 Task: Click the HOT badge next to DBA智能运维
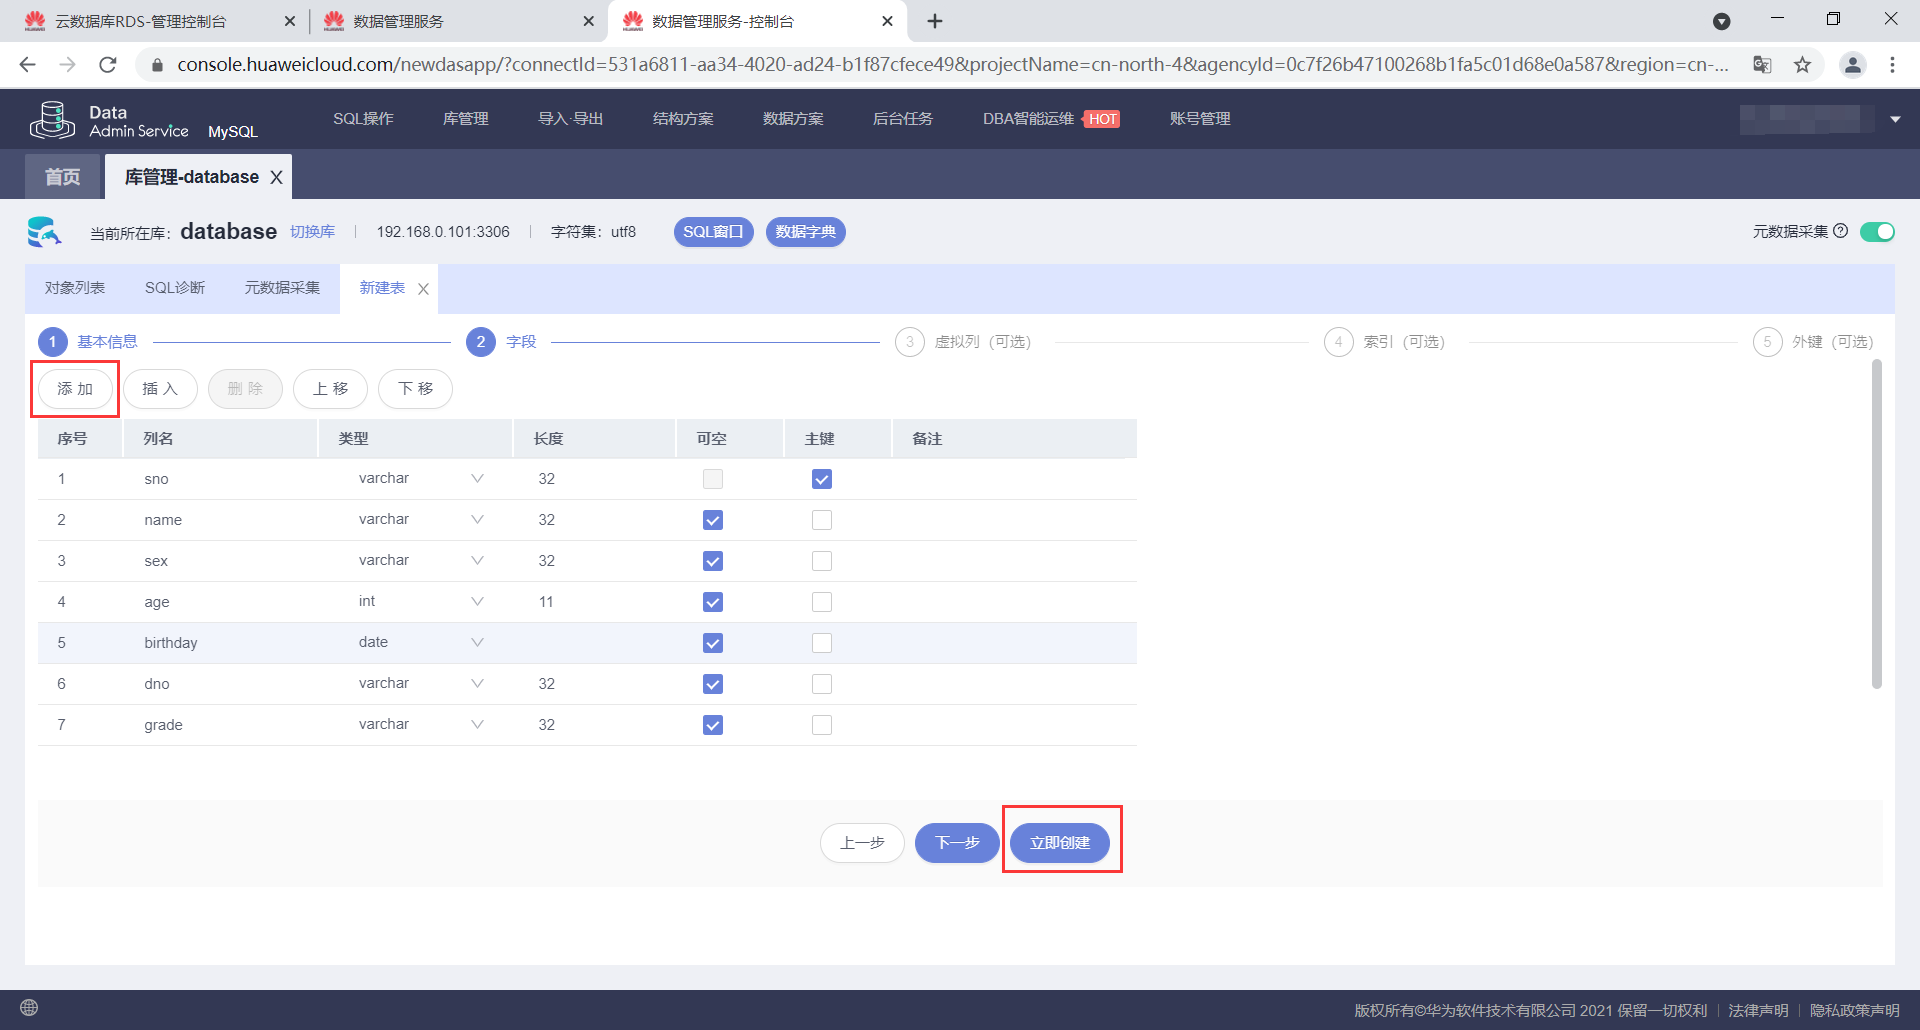click(x=1102, y=119)
